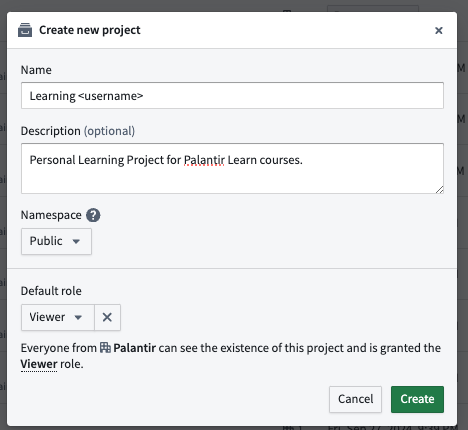Image resolution: width=468 pixels, height=430 pixels.
Task: Click the Default role label text
Action: point(51,291)
